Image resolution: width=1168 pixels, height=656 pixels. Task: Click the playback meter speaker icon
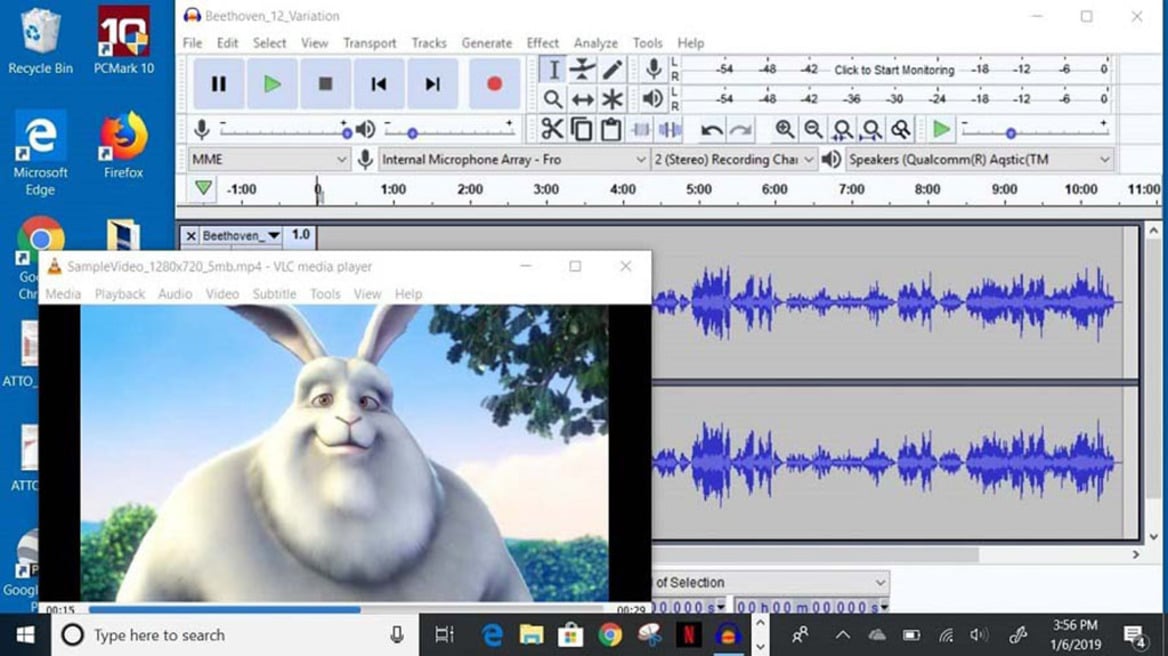click(x=653, y=98)
